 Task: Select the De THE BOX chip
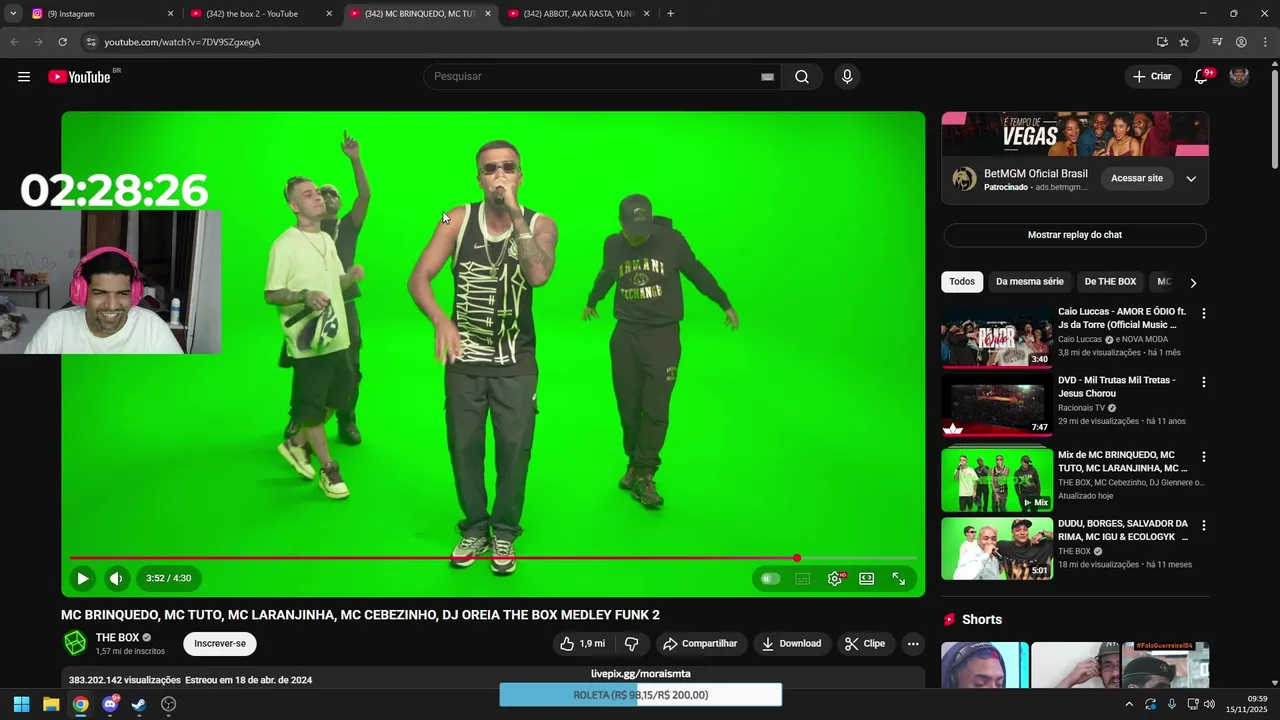point(1110,282)
